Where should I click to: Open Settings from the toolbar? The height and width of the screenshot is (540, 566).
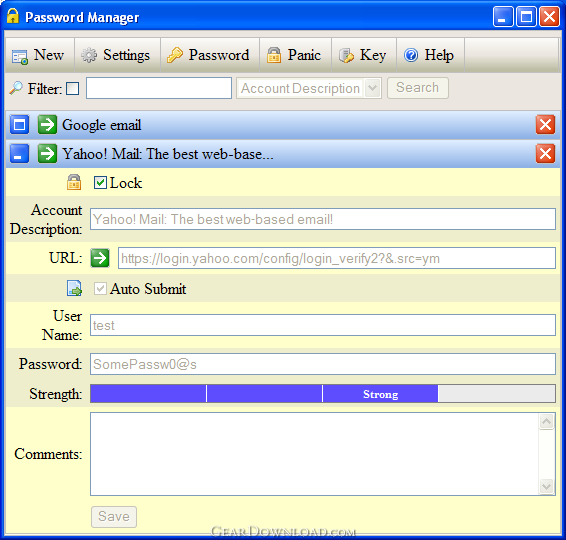[117, 55]
